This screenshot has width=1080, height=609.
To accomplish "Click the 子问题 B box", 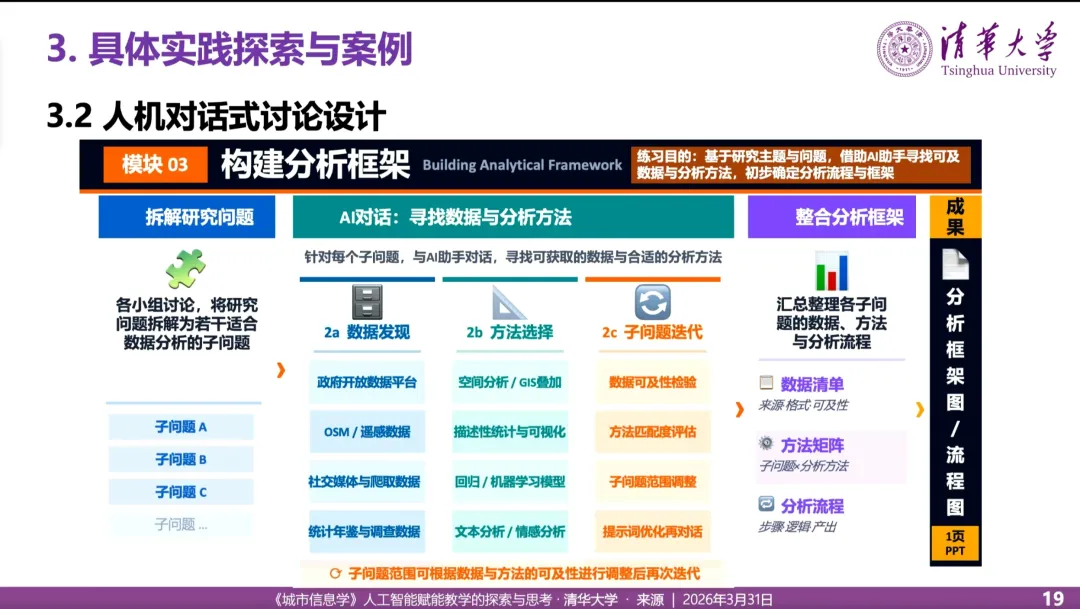I will (180, 460).
